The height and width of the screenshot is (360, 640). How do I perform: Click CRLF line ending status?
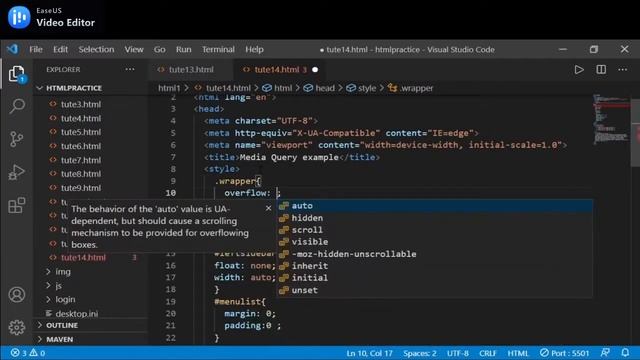(488, 353)
